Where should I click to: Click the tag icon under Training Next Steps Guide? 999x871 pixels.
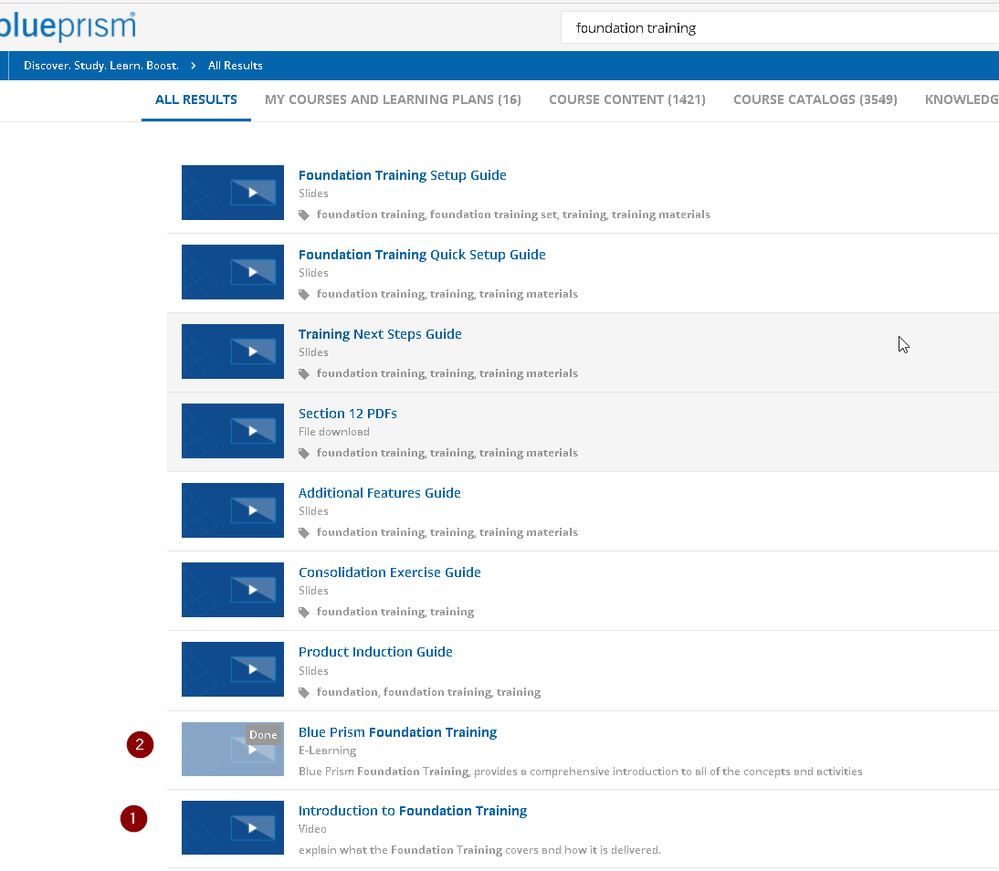coord(304,374)
